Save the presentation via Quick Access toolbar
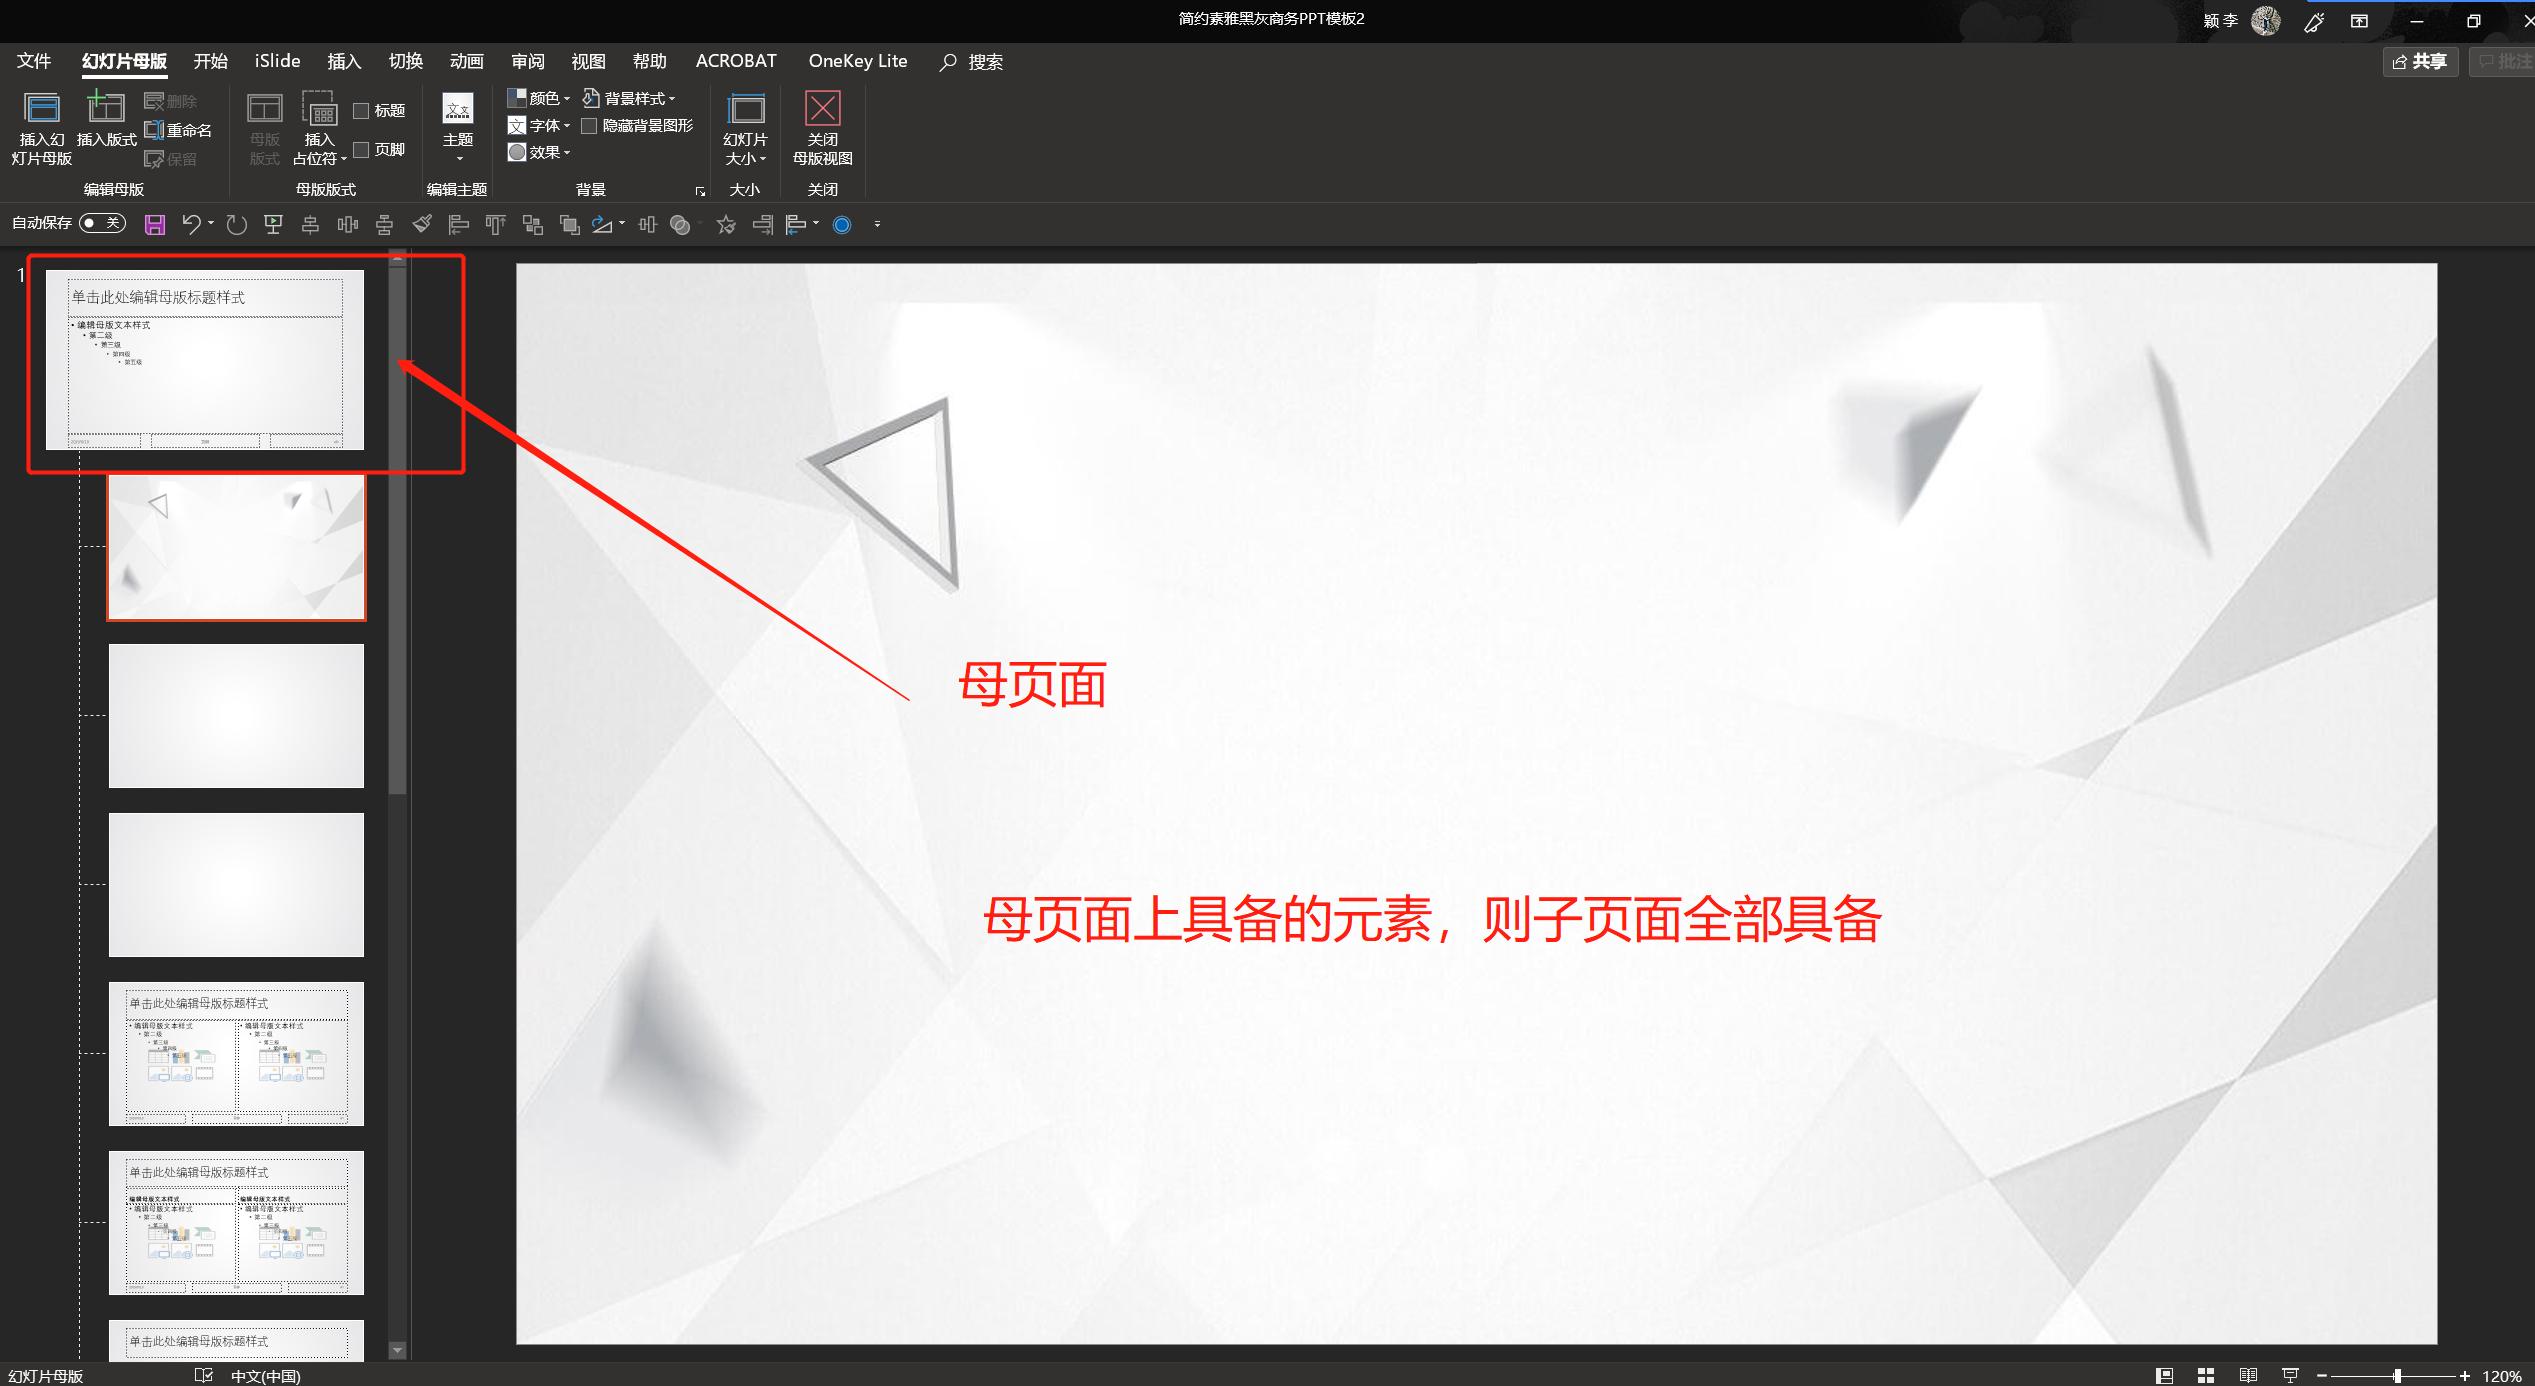The width and height of the screenshot is (2535, 1386). tap(153, 223)
